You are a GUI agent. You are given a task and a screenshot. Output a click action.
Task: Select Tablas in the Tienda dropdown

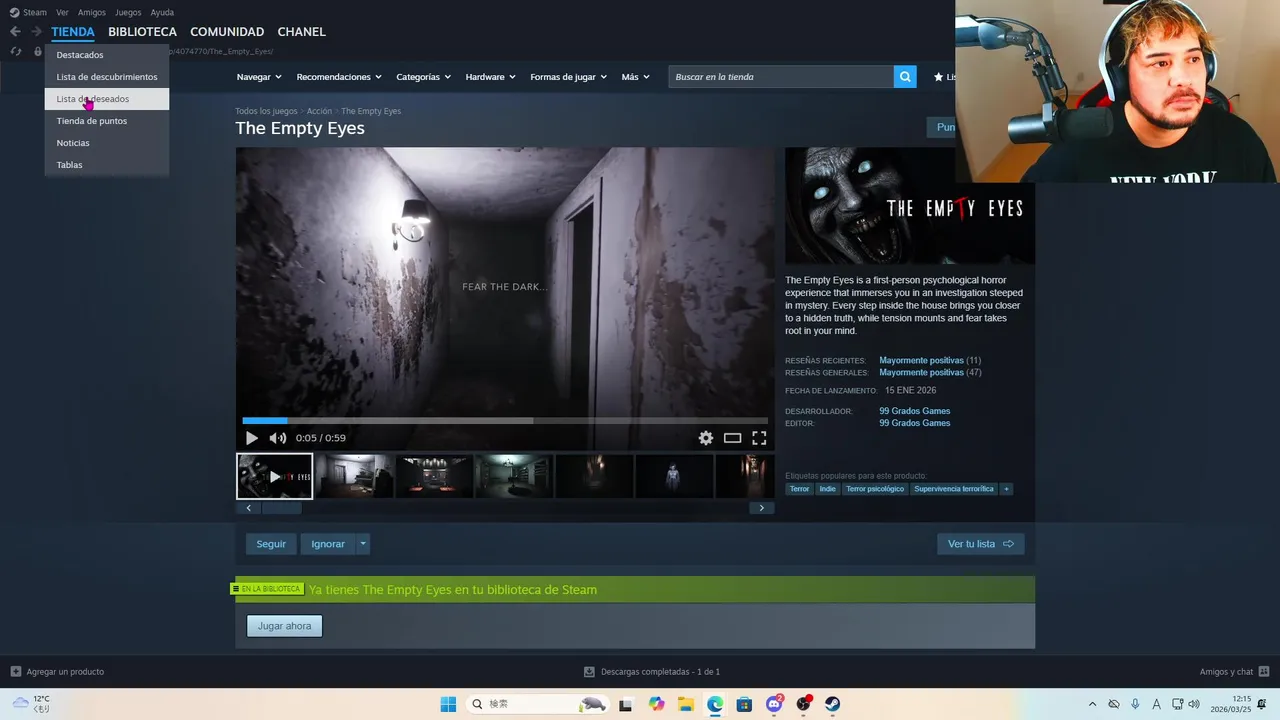point(106,165)
